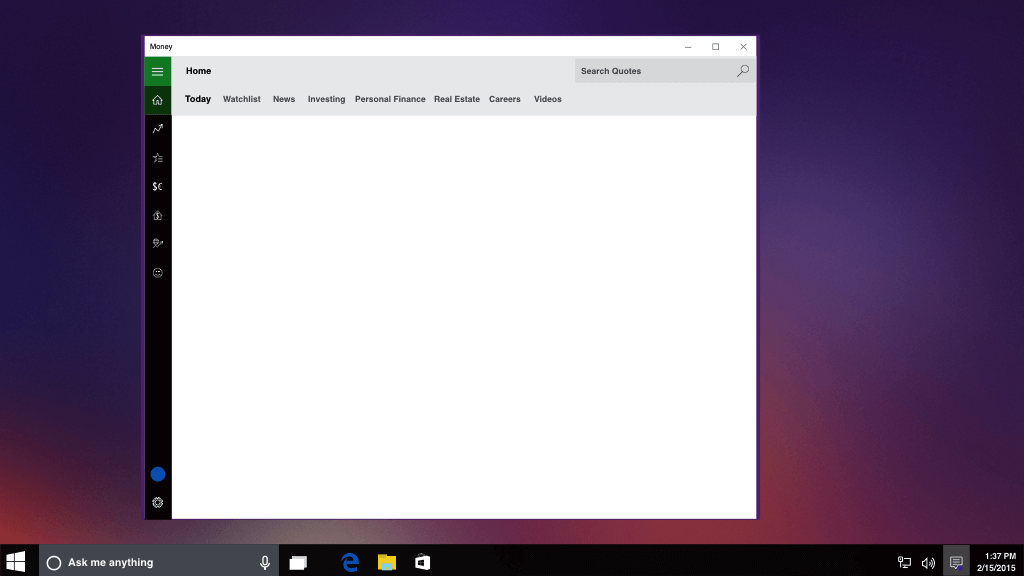Open the Watchlist star icon in the sidebar
Viewport: 1024px width, 576px height.
[x=157, y=158]
